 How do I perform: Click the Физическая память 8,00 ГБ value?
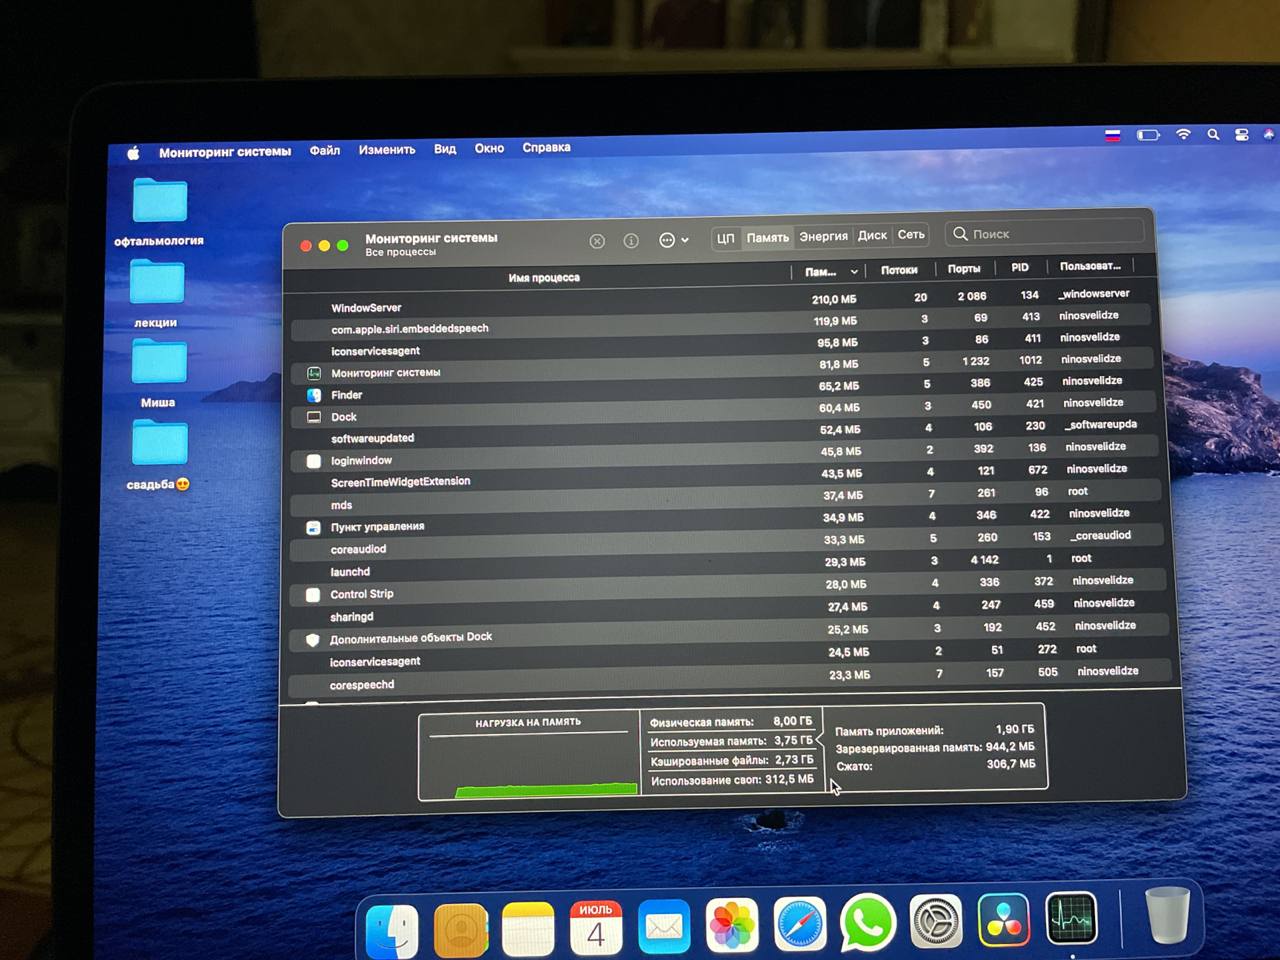pyautogui.click(x=792, y=721)
